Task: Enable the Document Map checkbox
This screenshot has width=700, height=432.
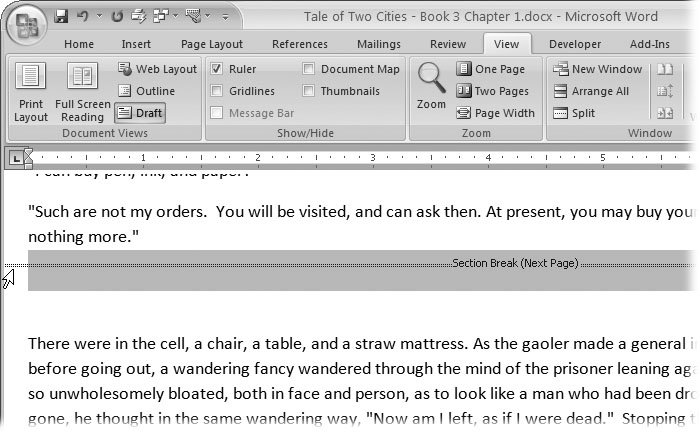Action: pos(308,69)
